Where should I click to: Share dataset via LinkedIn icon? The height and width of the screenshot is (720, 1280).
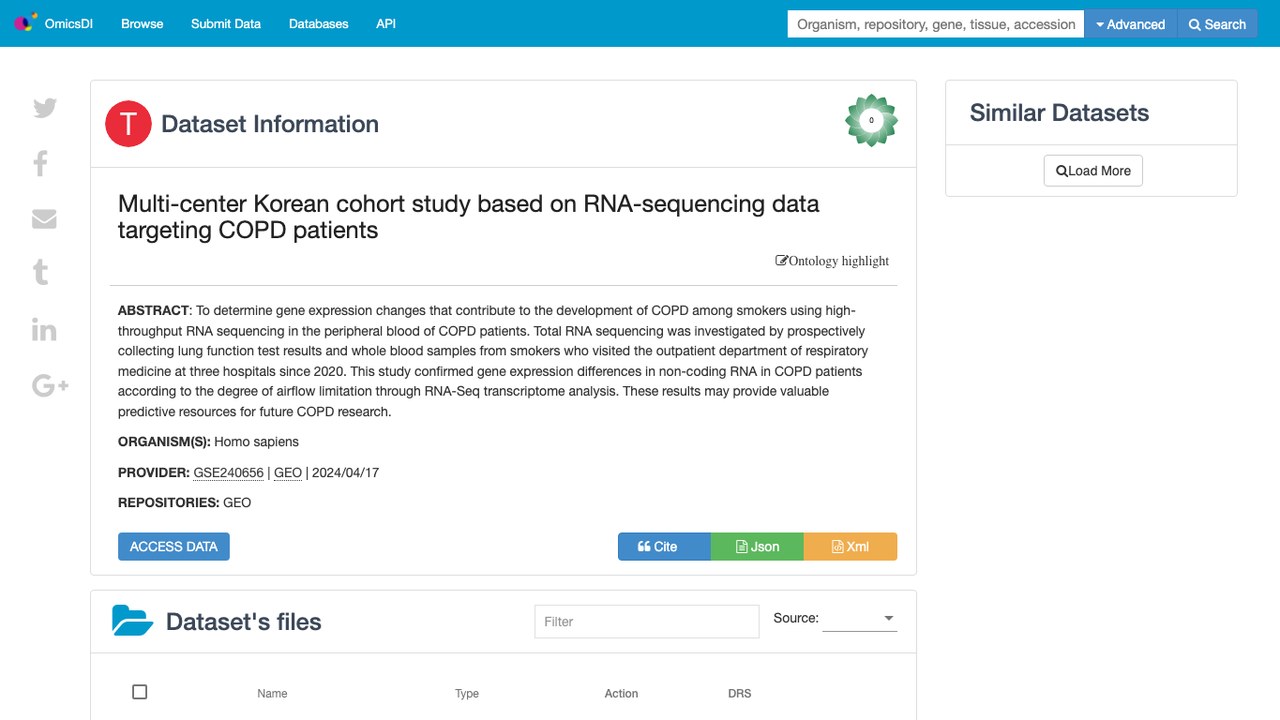click(44, 329)
